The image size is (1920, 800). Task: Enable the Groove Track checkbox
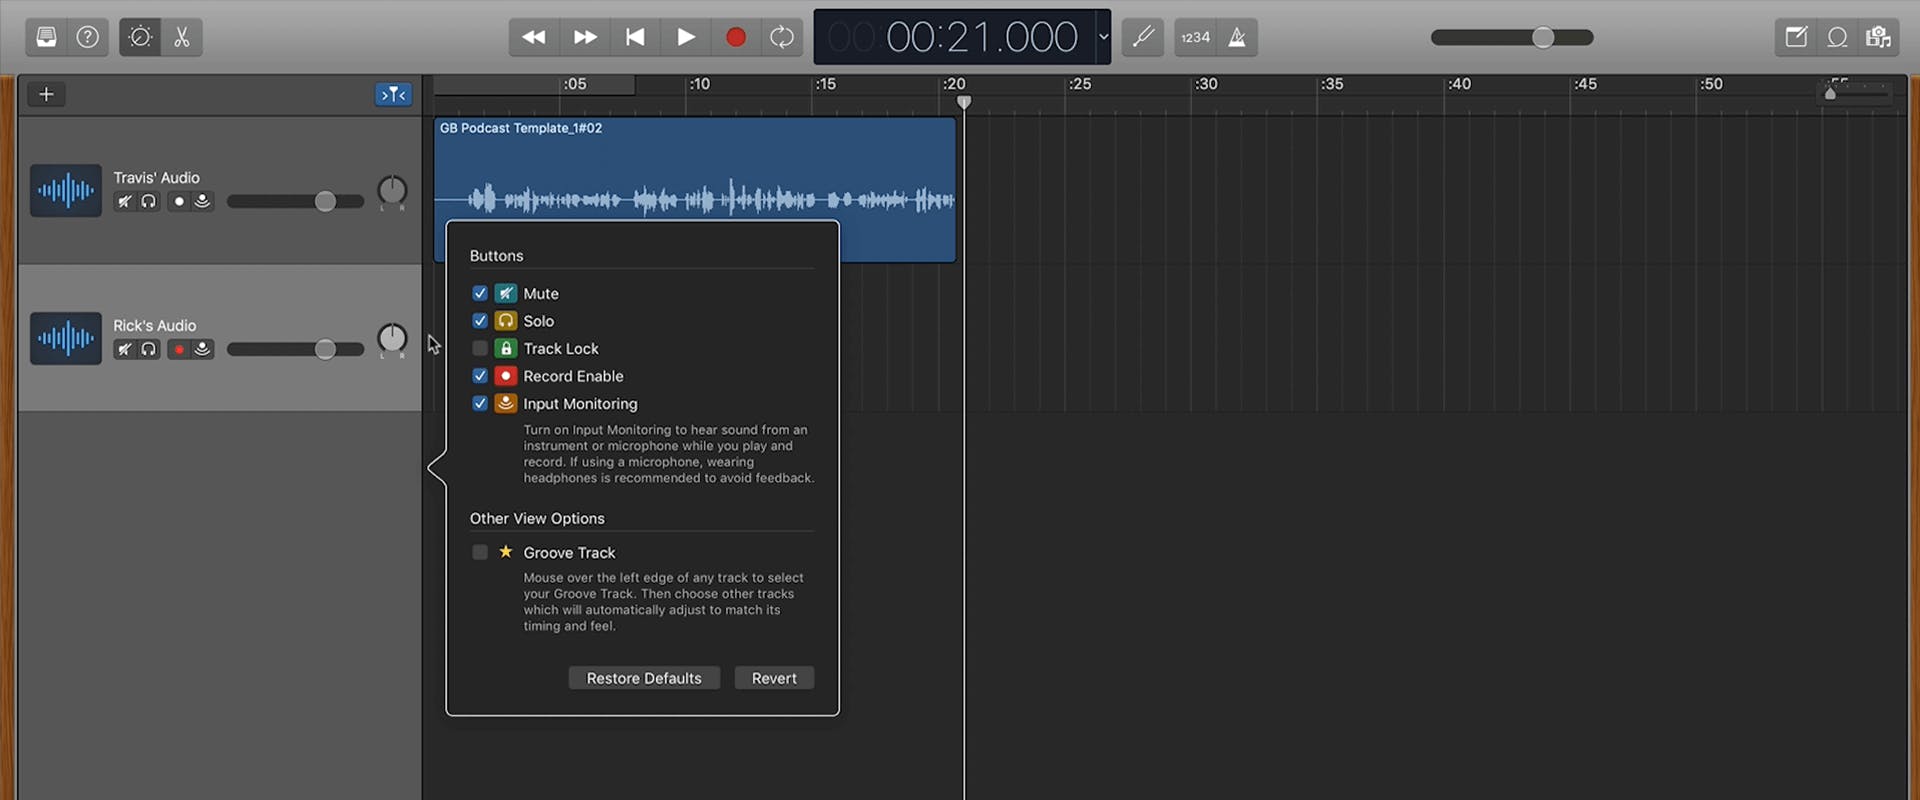(x=480, y=552)
